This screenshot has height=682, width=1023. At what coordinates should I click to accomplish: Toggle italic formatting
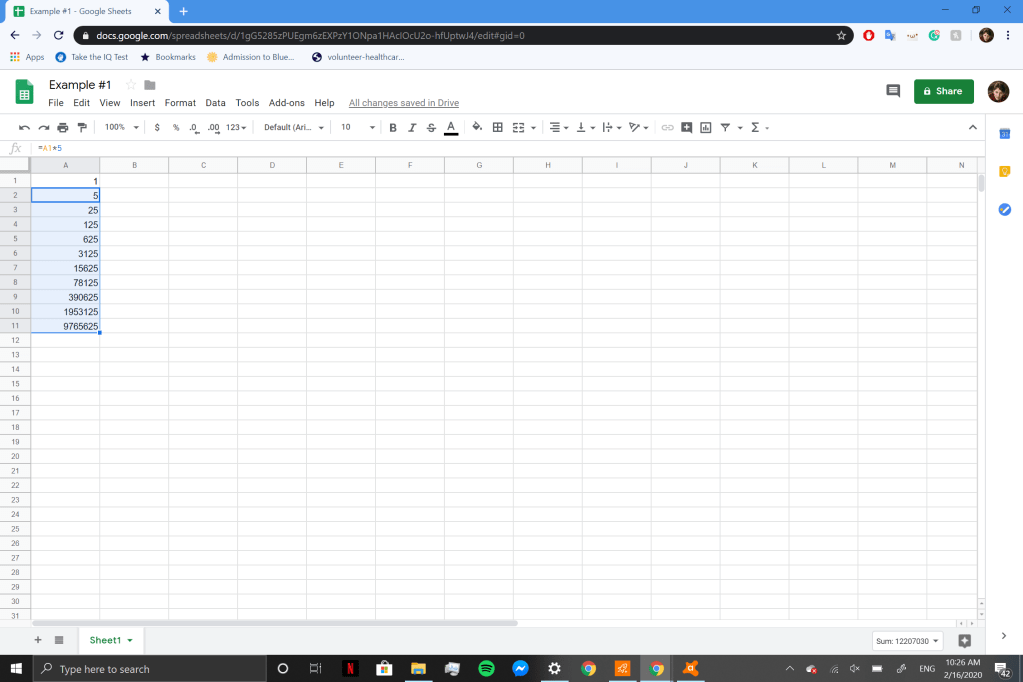[412, 128]
